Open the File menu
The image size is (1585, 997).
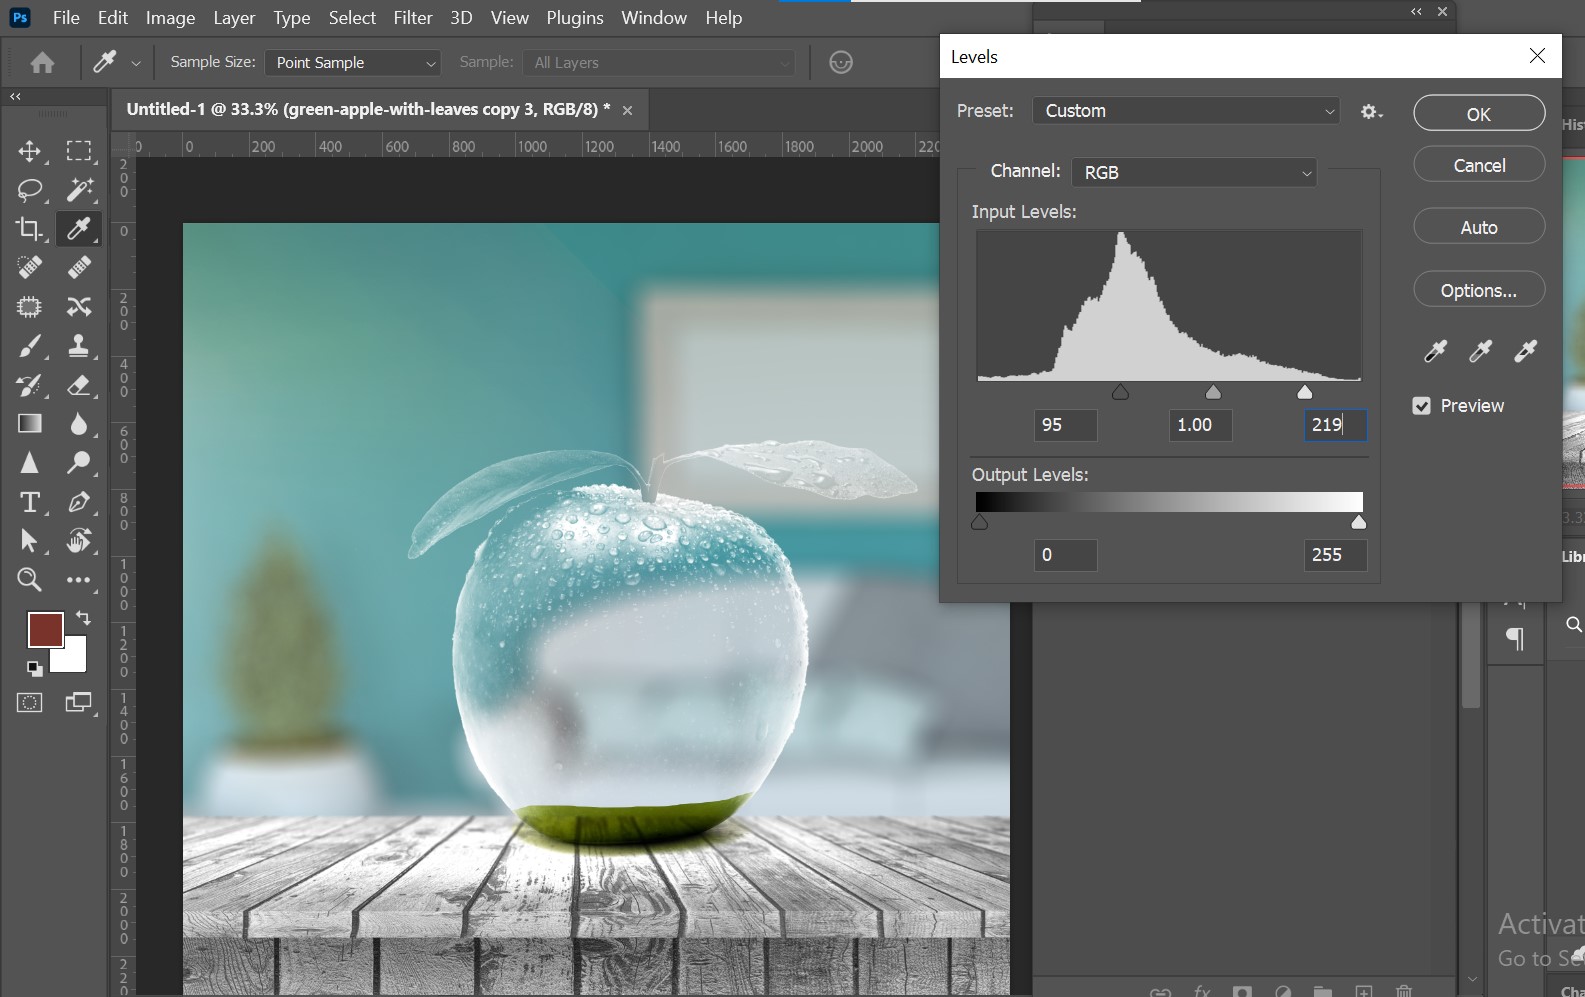click(66, 18)
